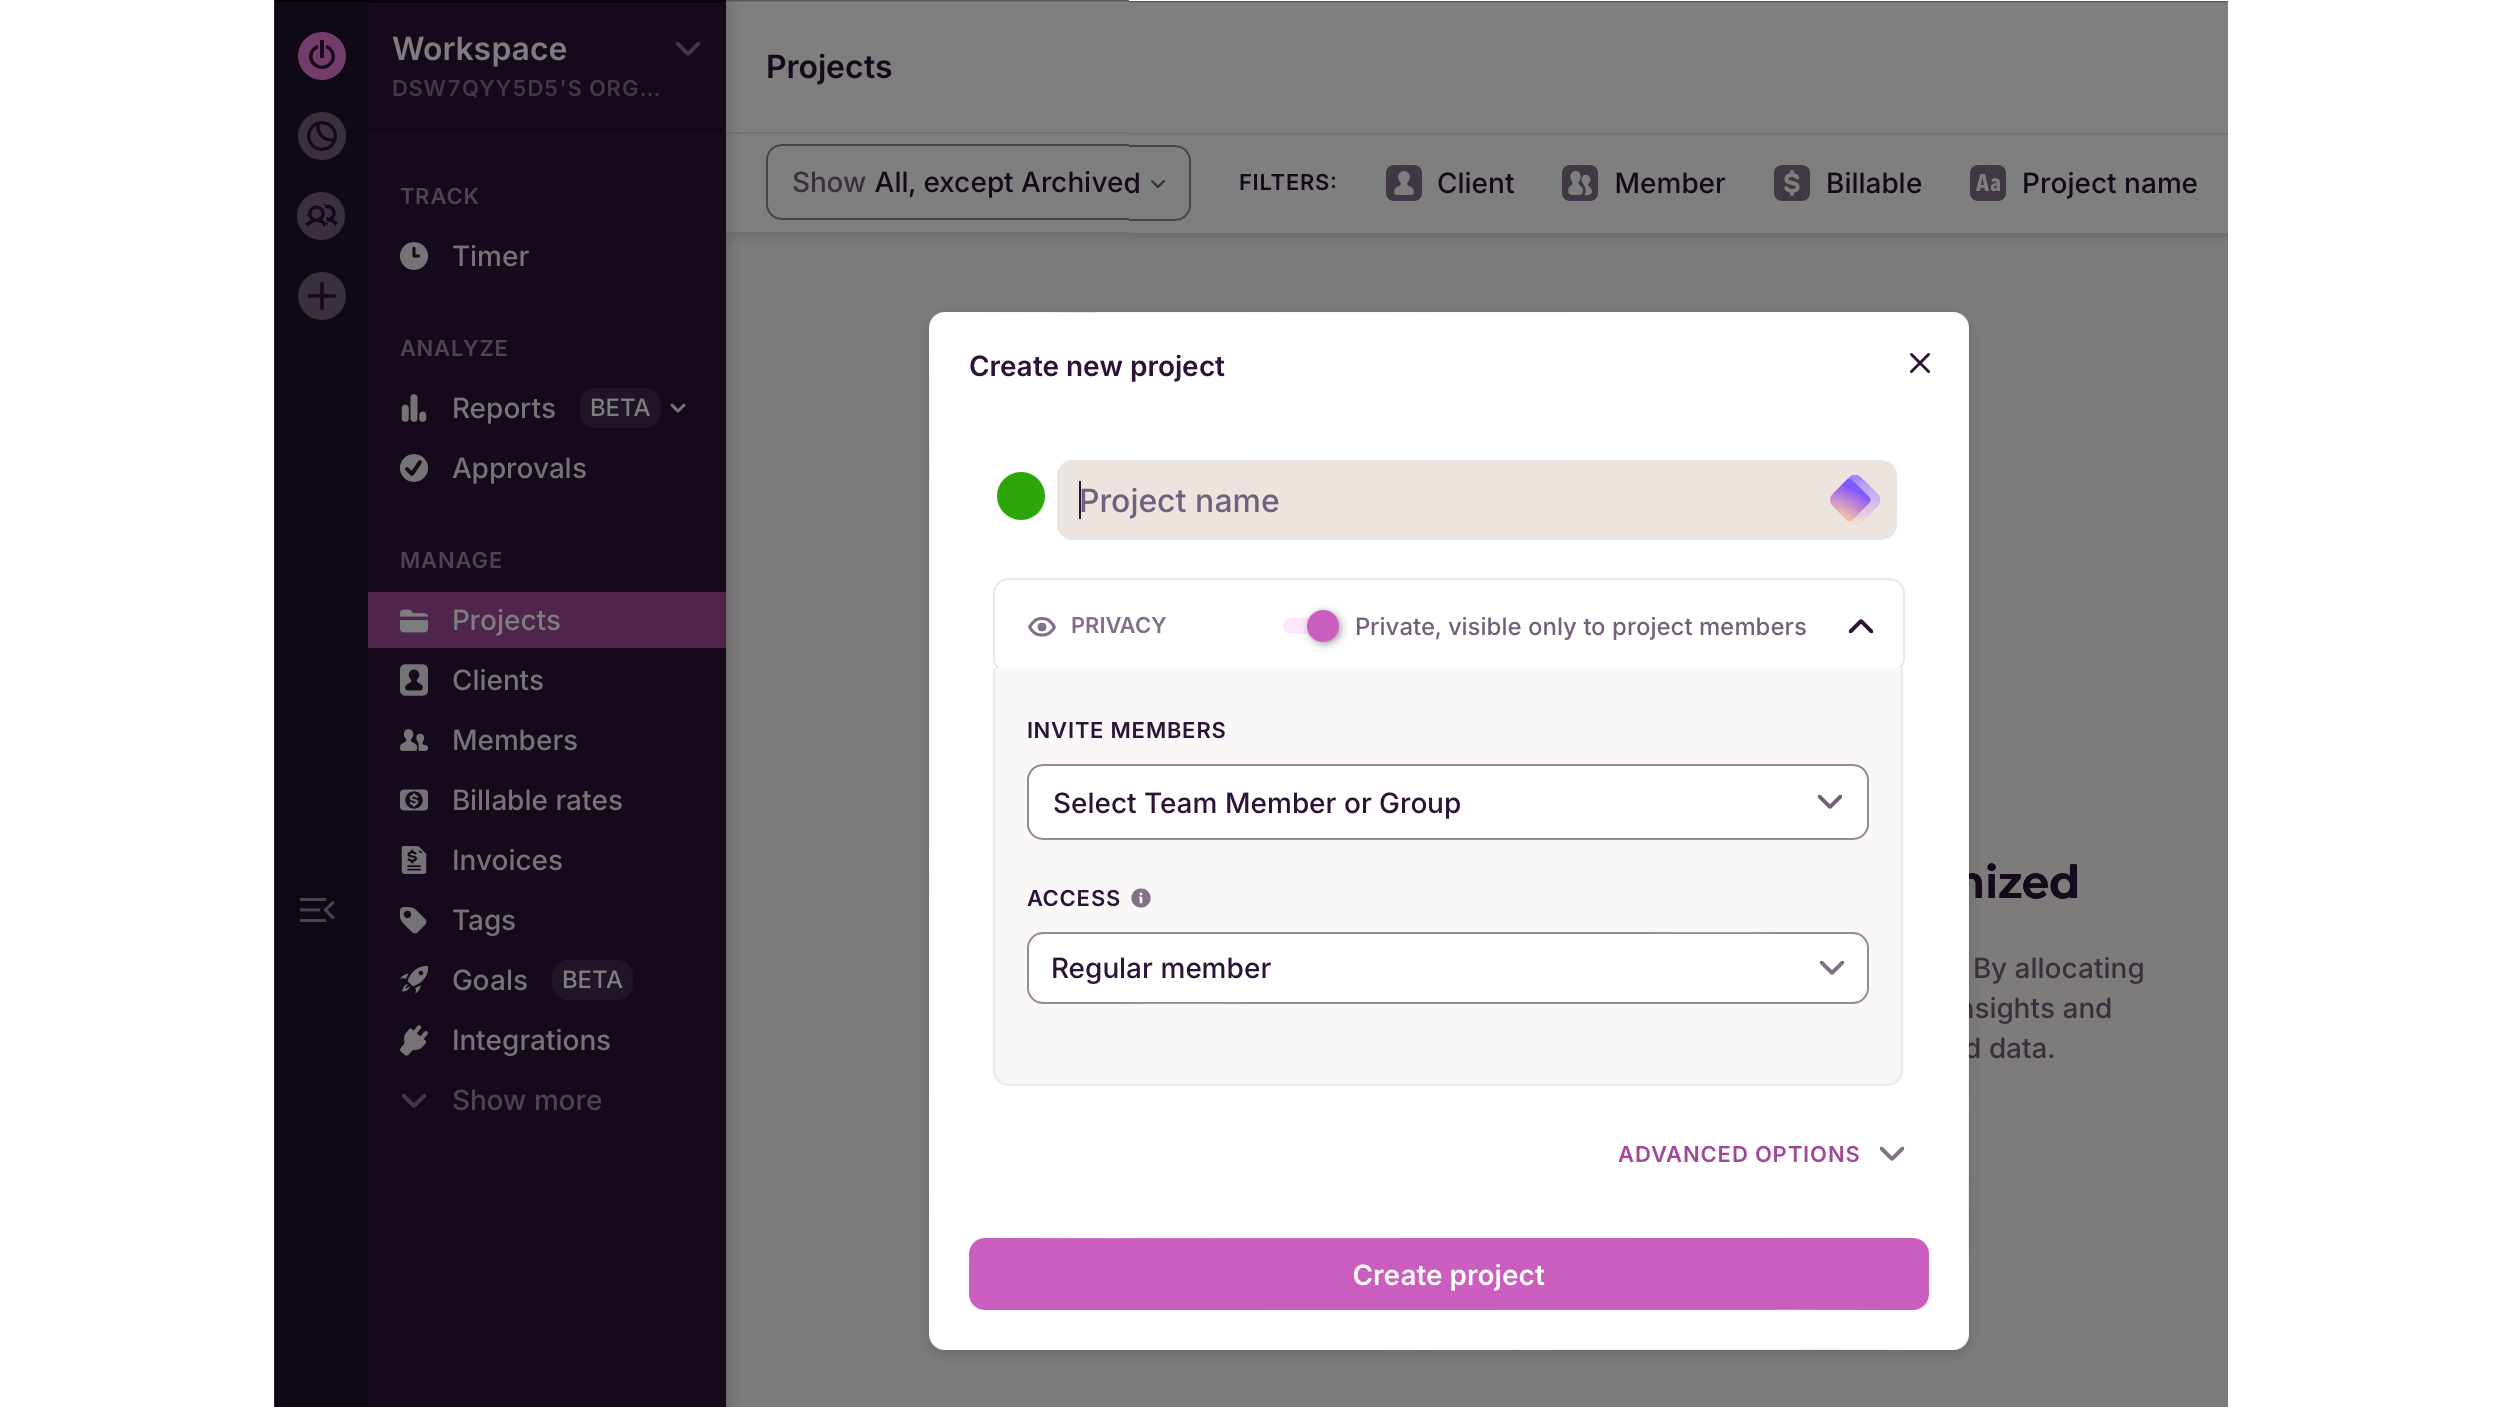The image size is (2501, 1407).
Task: Click the team people icon in rail
Action: pos(321,216)
